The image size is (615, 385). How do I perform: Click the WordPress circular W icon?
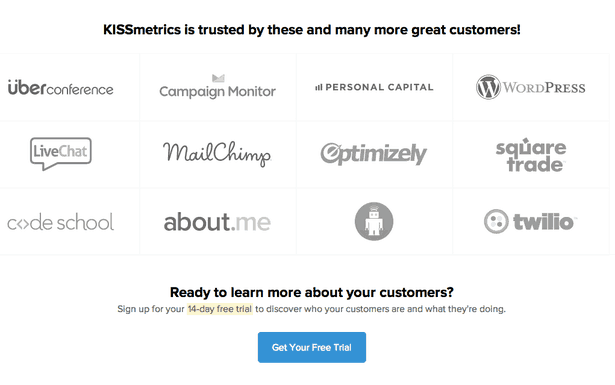(488, 87)
